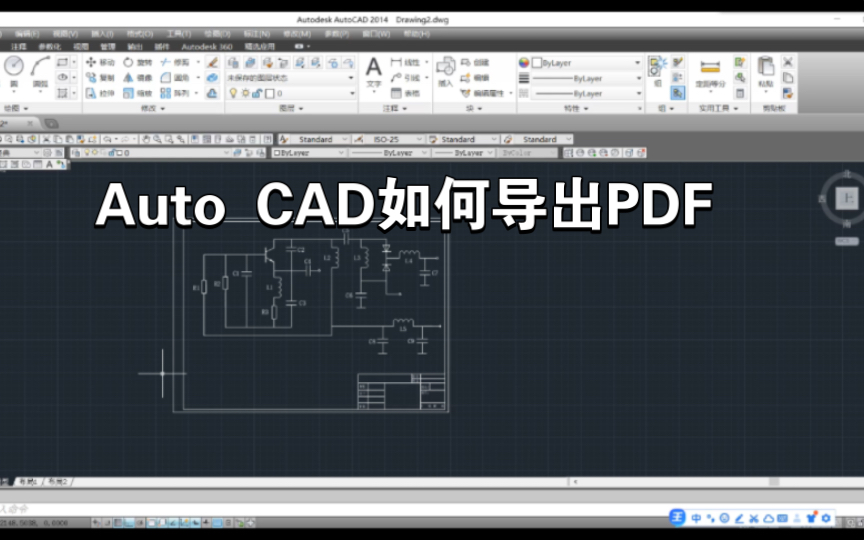Open the Layer Properties manager icon
The image size is (864, 540).
point(233,63)
